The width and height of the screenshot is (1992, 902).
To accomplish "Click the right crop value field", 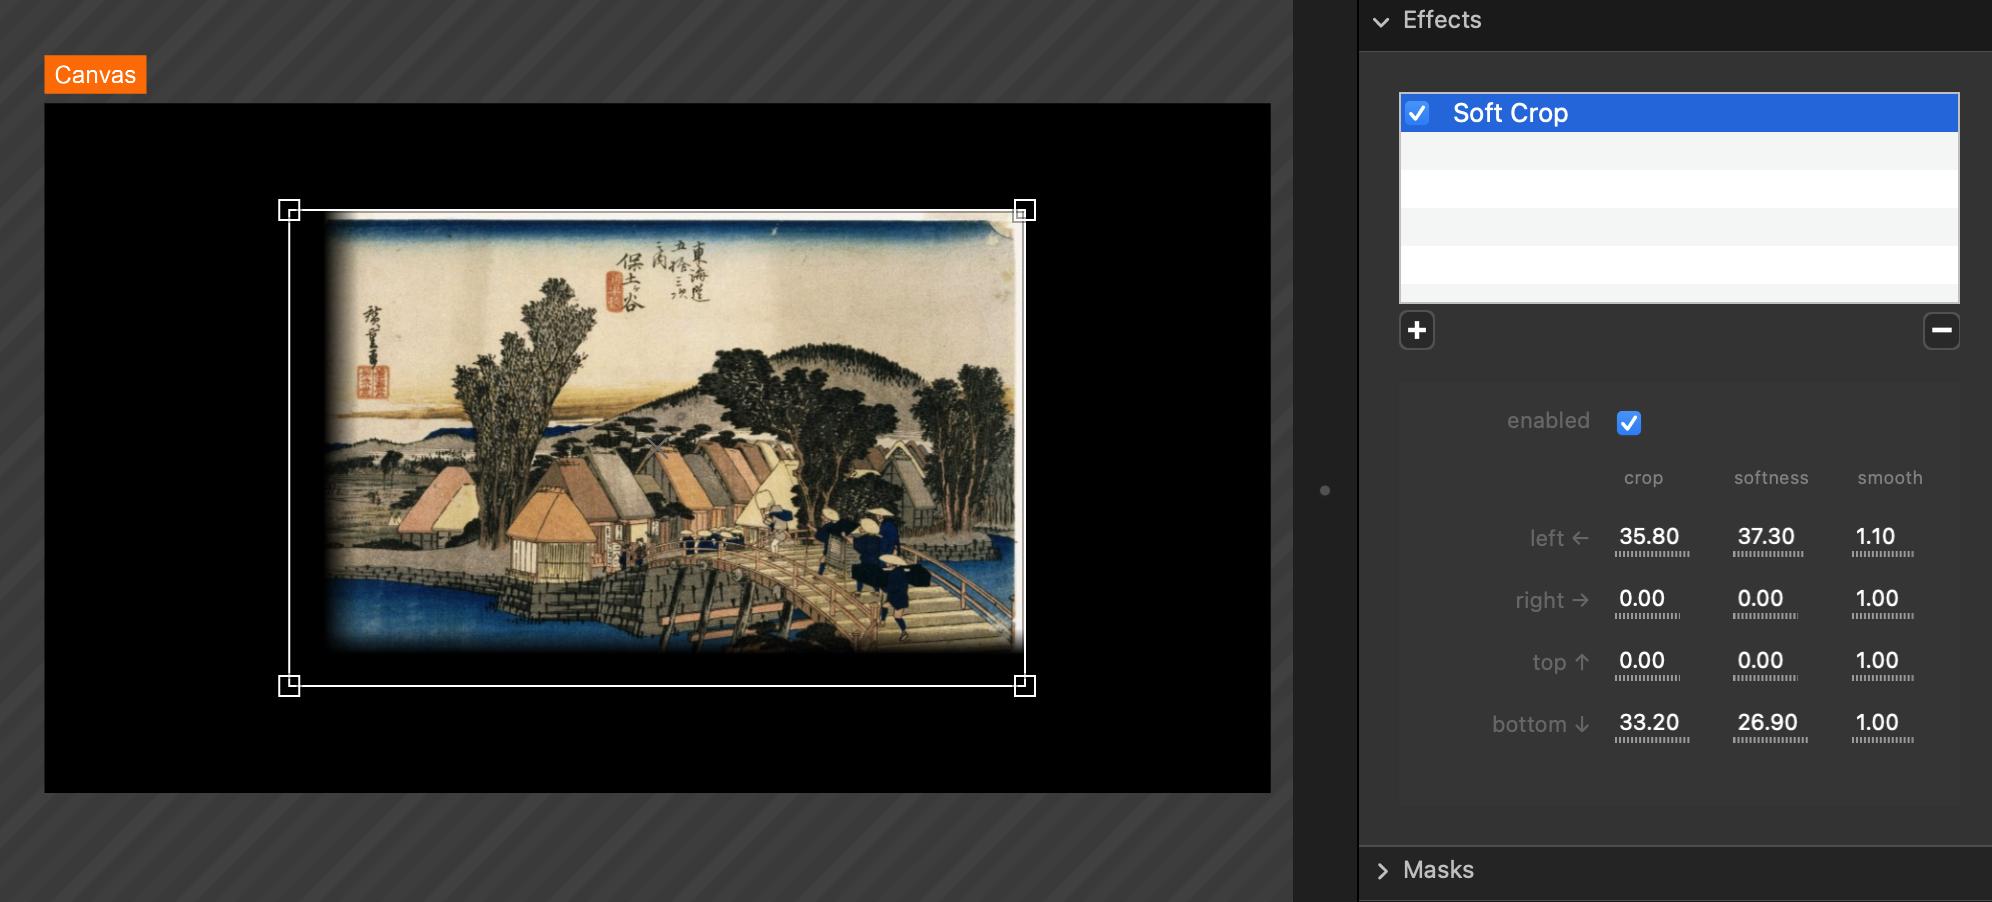I will pyautogui.click(x=1642, y=599).
